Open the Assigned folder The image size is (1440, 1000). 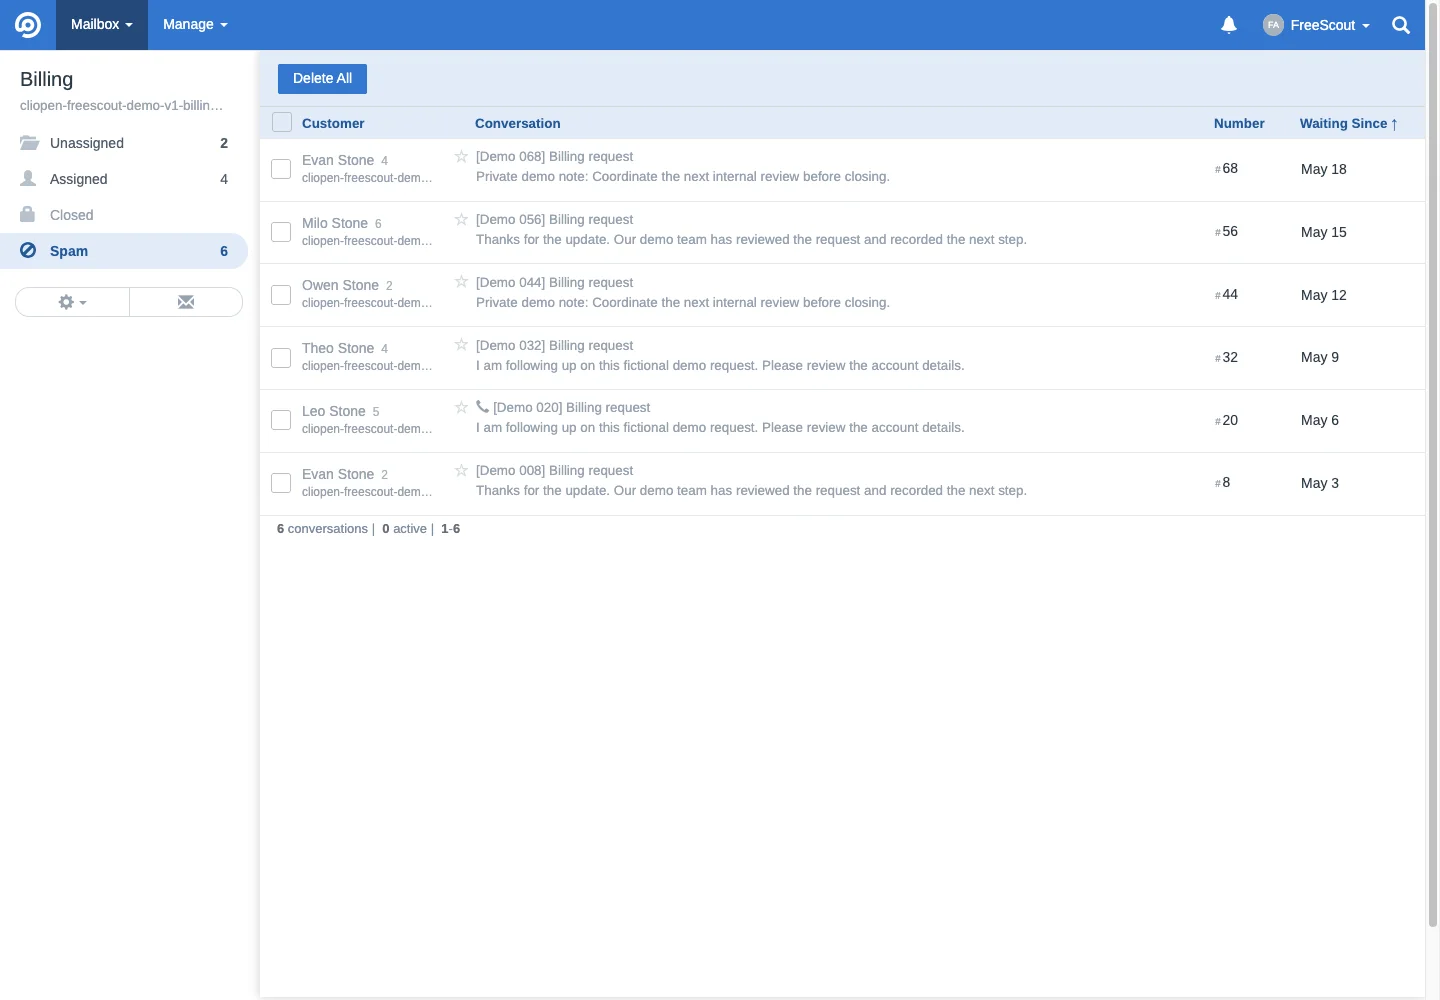[124, 179]
